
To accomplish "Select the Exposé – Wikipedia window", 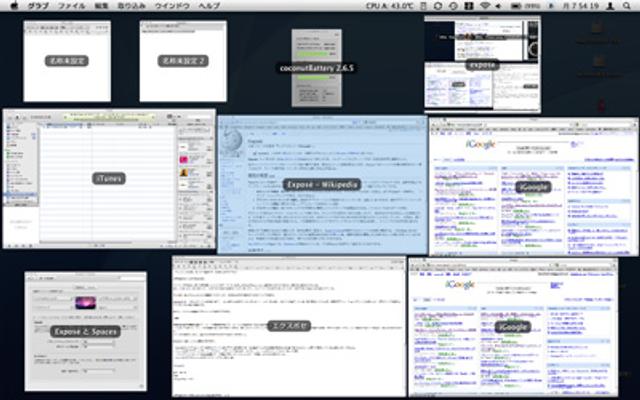I will coord(322,184).
